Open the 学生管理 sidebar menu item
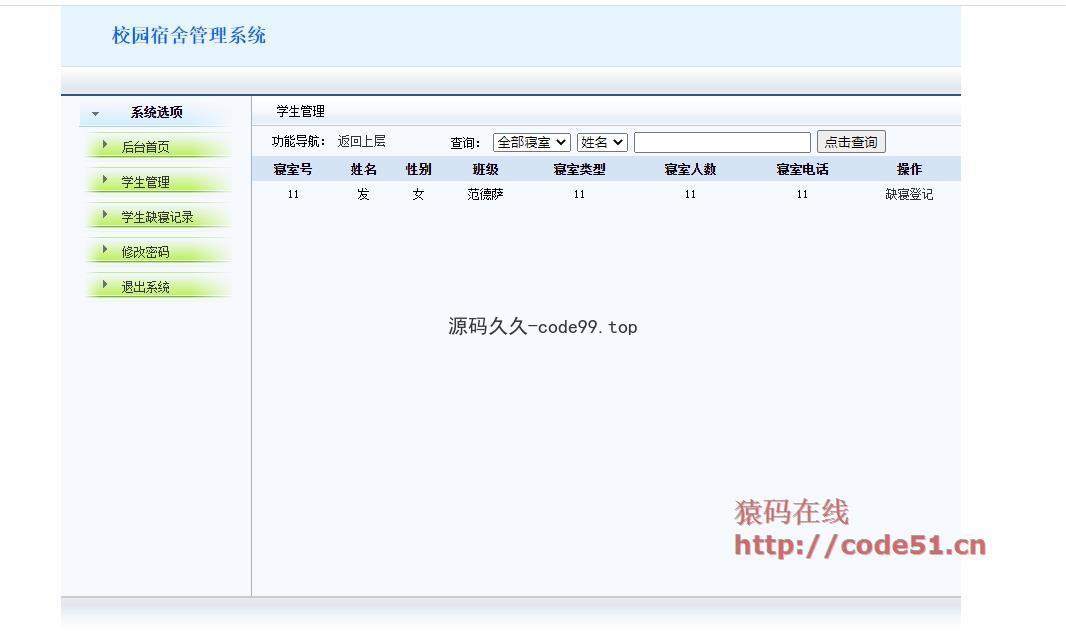Viewport: 1066px width, 633px height. [146, 182]
